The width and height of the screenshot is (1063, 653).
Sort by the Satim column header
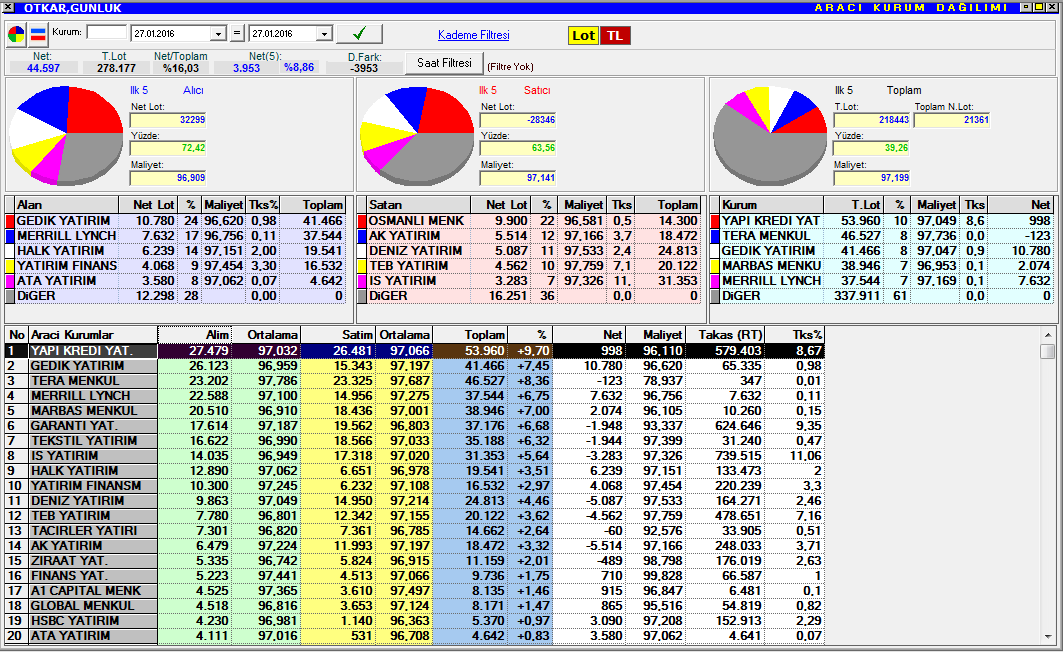(x=338, y=335)
